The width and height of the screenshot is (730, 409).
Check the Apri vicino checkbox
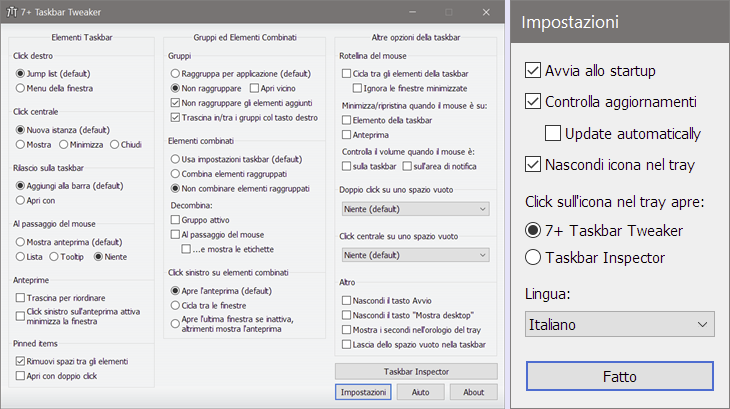pos(254,88)
